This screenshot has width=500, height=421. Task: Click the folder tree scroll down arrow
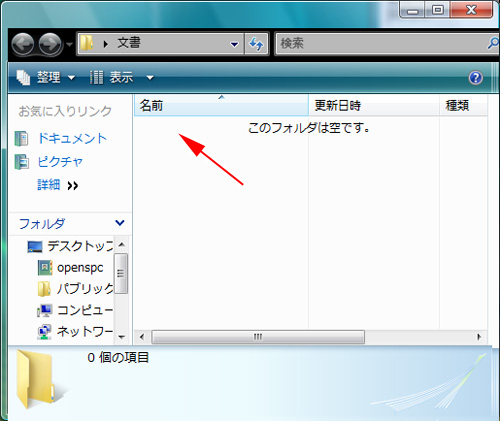click(121, 337)
